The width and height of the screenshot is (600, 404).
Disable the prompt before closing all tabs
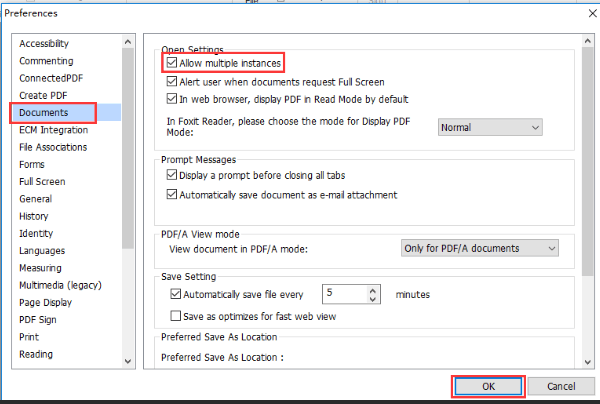tap(172, 175)
